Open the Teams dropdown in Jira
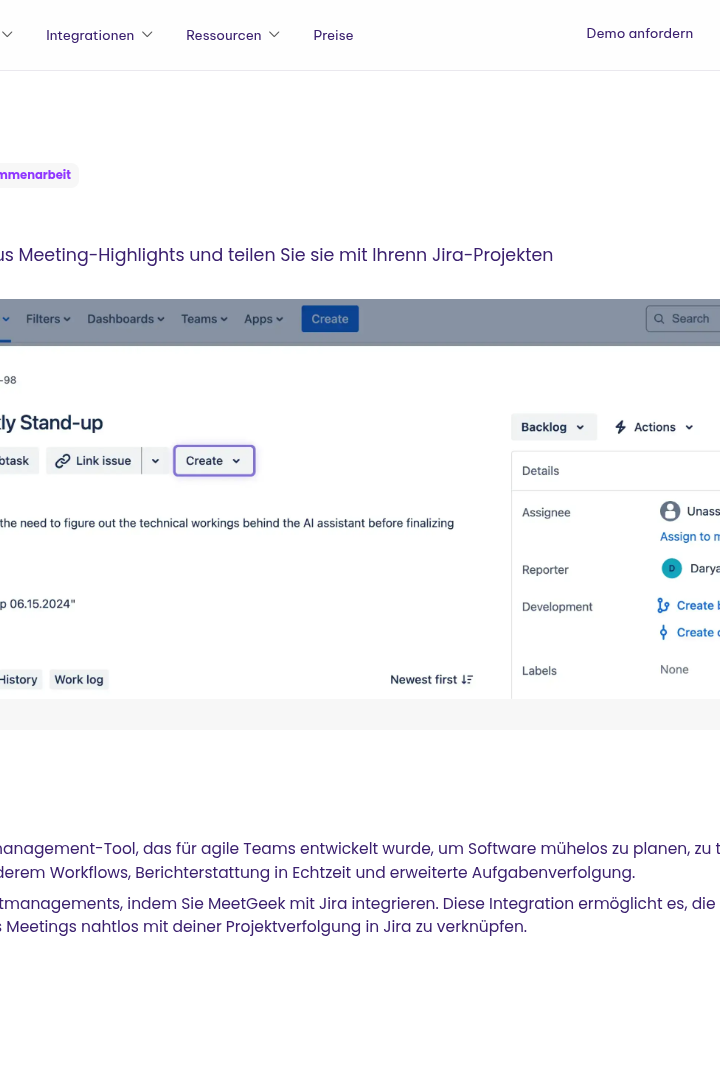The height and width of the screenshot is (1080, 720). [204, 319]
